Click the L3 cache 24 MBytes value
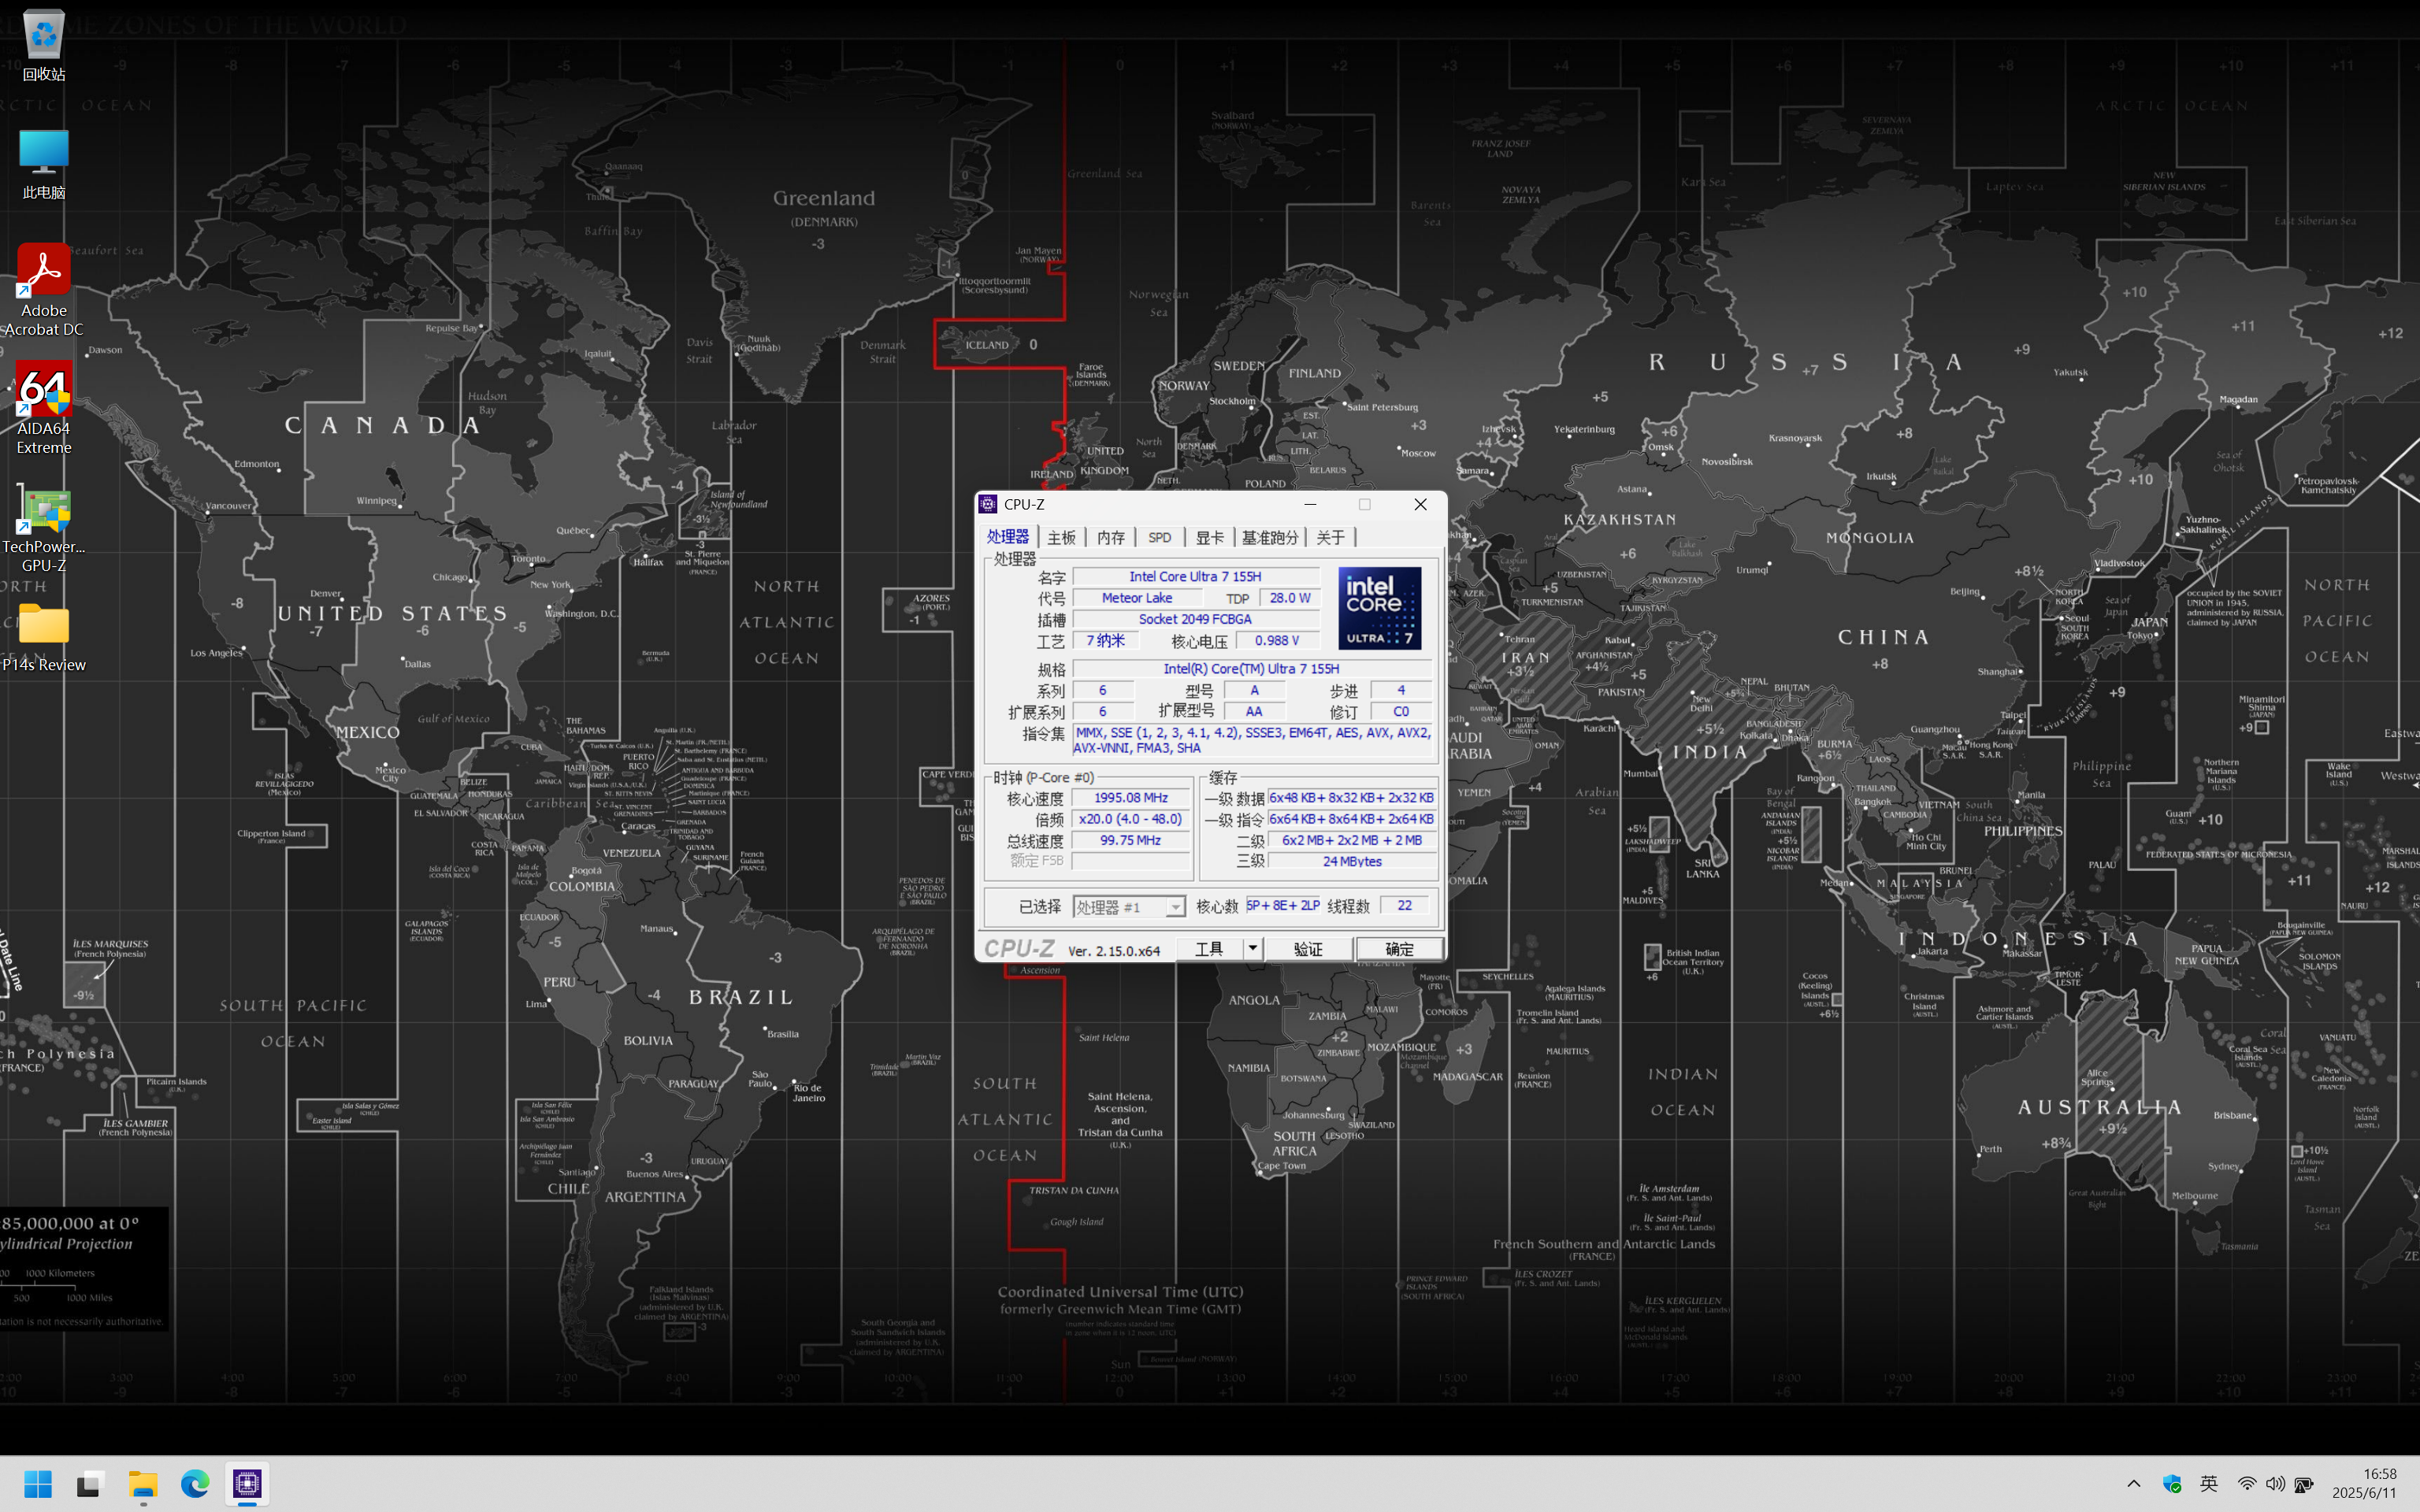Viewport: 2420px width, 1512px height. point(1351,861)
